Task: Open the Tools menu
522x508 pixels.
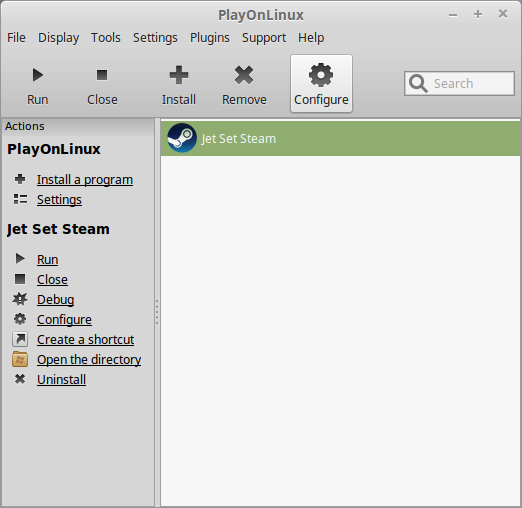Action: click(x=106, y=38)
